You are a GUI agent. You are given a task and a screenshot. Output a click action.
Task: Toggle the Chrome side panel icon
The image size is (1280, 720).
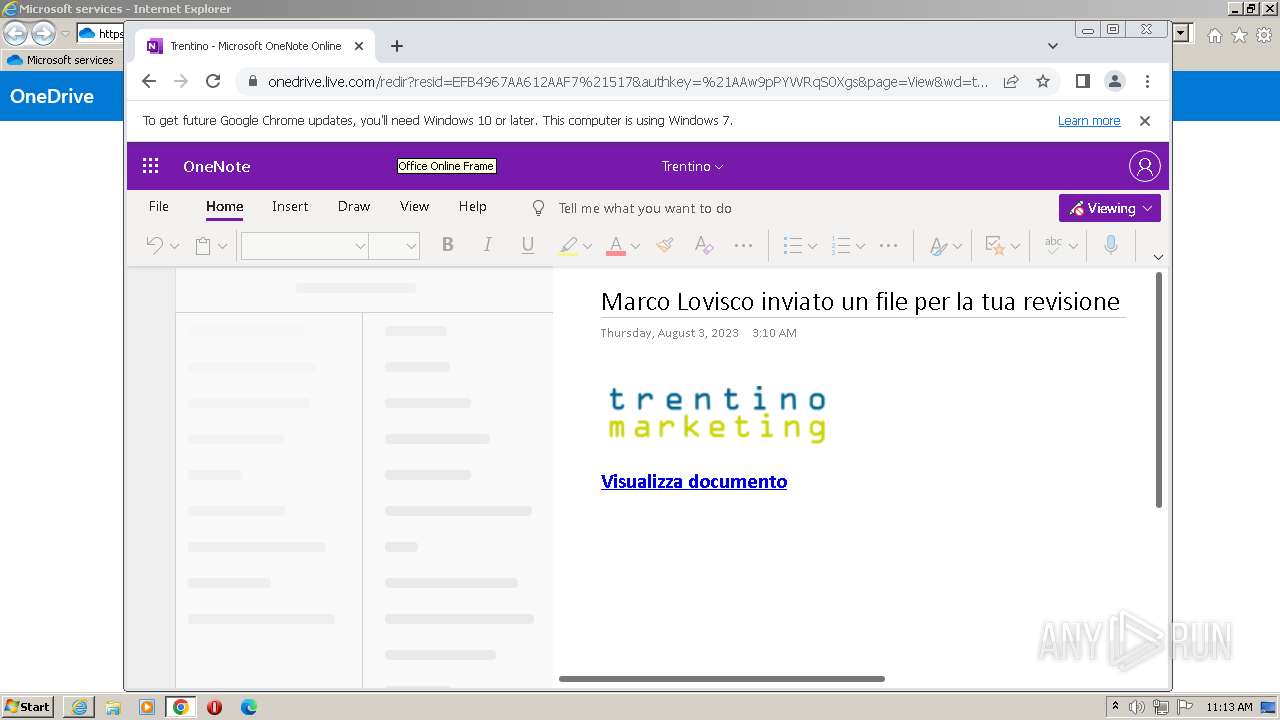1082,81
